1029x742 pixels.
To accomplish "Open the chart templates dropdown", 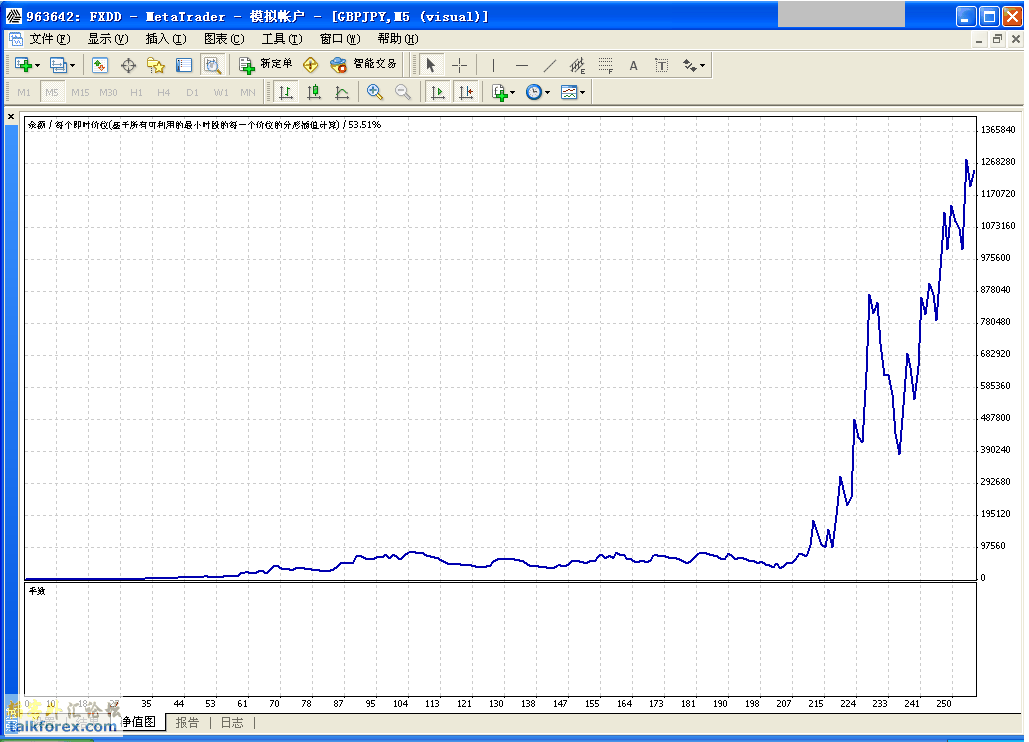I will coord(573,93).
